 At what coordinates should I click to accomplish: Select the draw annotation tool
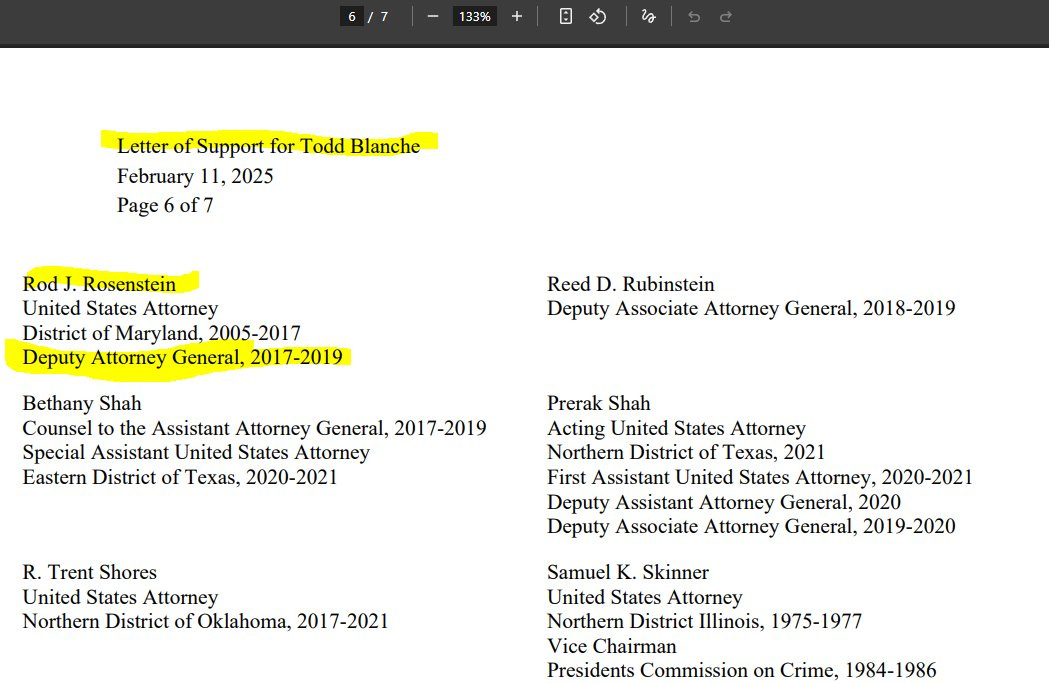coord(648,17)
